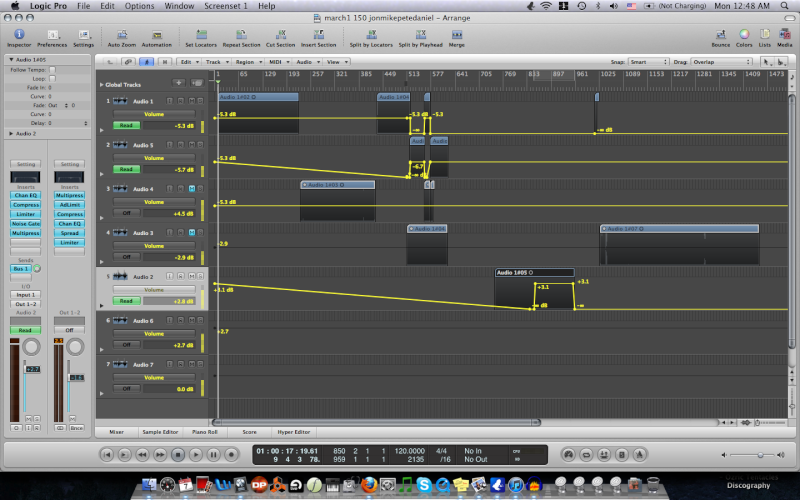Image resolution: width=800 pixels, height=500 pixels.
Task: Toggle the blue Catch playhead button
Action: click(x=146, y=62)
